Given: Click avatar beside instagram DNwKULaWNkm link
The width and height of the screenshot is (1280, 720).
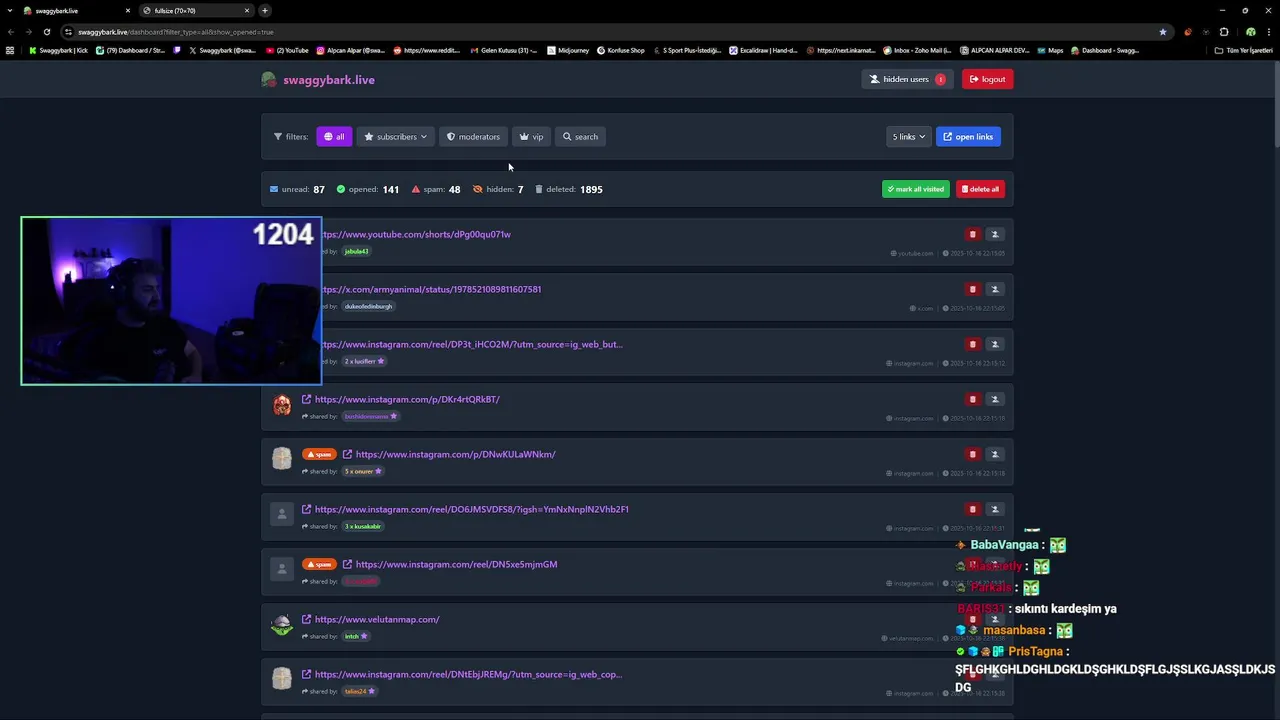Looking at the screenshot, I should pyautogui.click(x=282, y=459).
